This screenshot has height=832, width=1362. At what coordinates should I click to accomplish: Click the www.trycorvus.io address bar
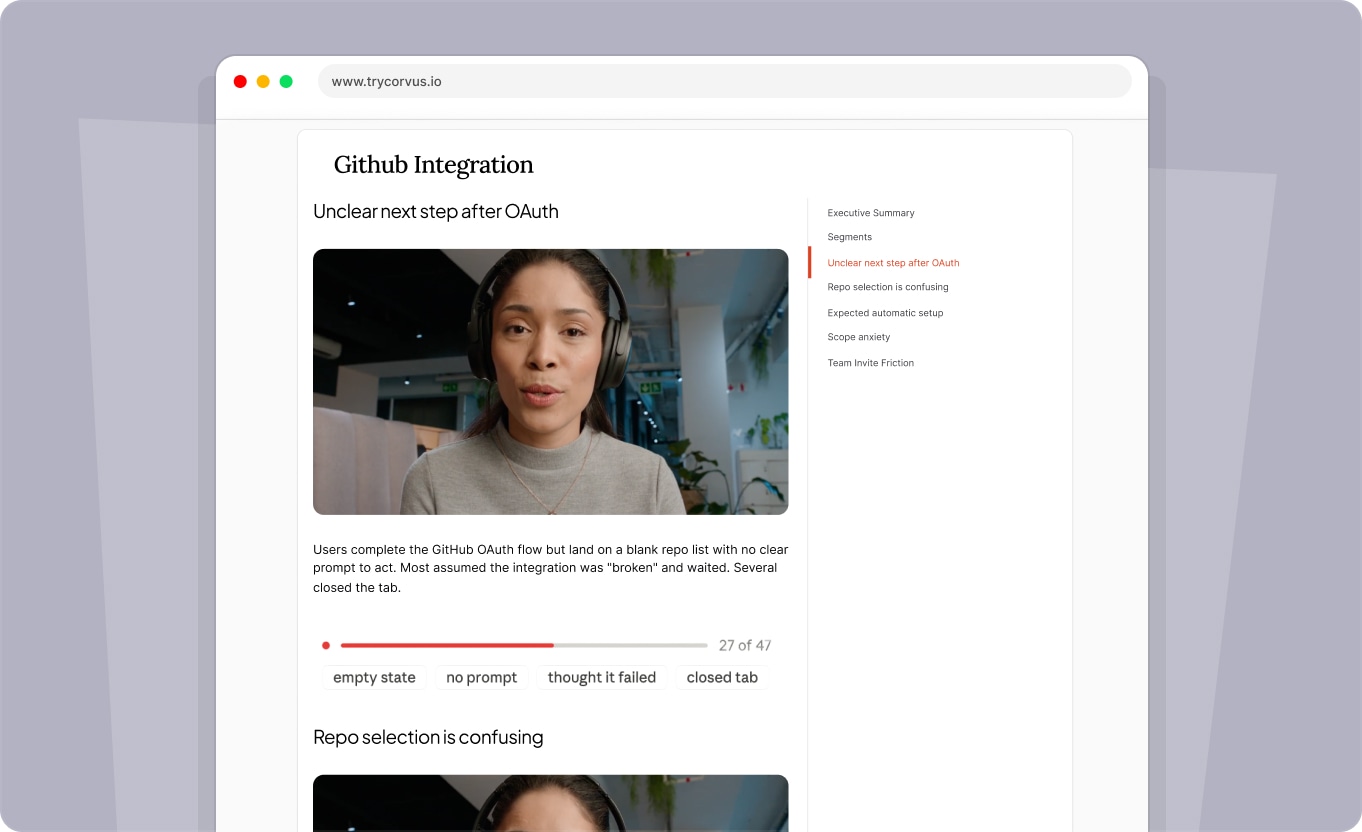(724, 81)
